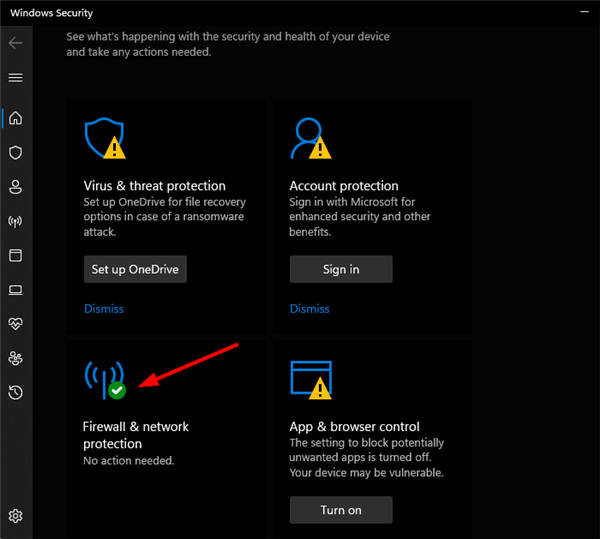Image resolution: width=600 pixels, height=539 pixels.
Task: Click the 'No action needed.' status text
Action: (129, 461)
